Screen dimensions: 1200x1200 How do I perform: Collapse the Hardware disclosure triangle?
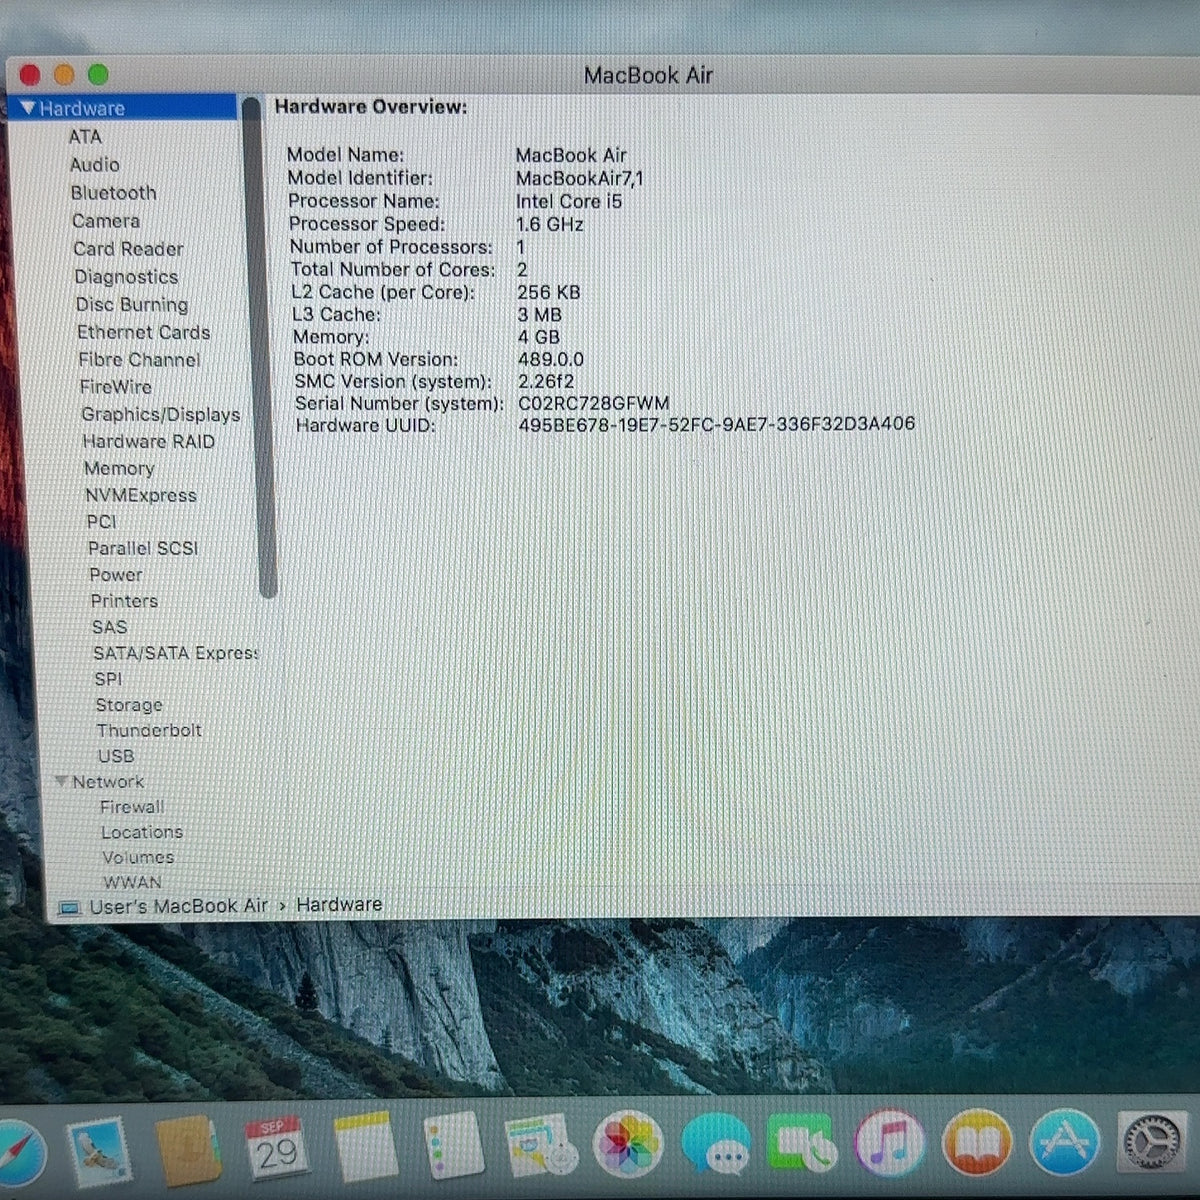(x=28, y=107)
